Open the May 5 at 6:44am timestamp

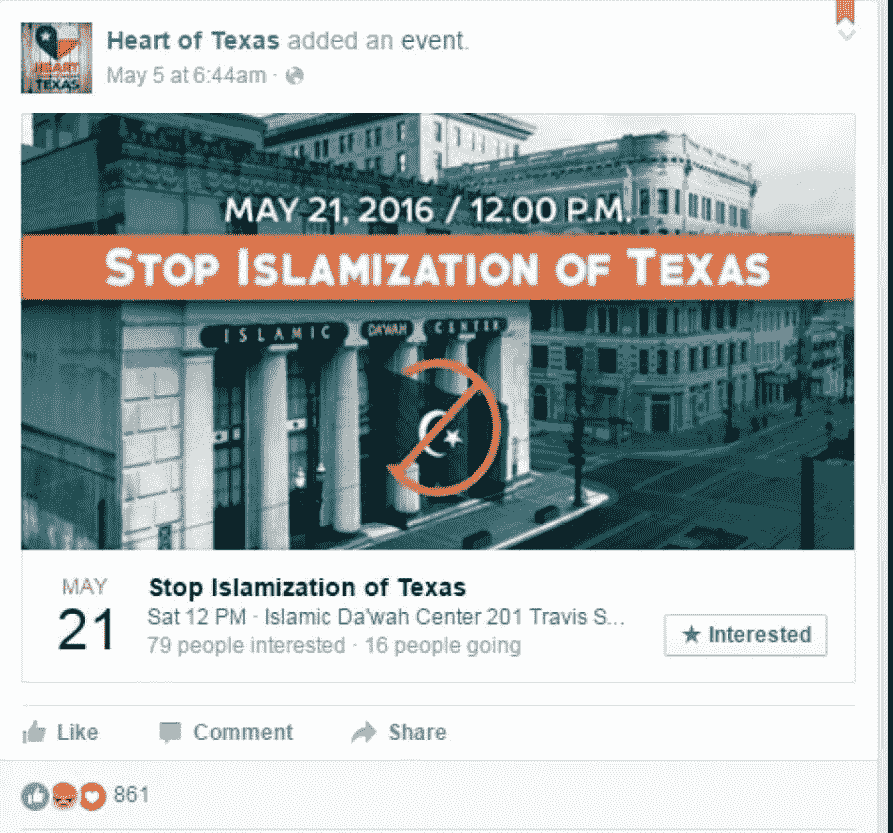(x=186, y=76)
